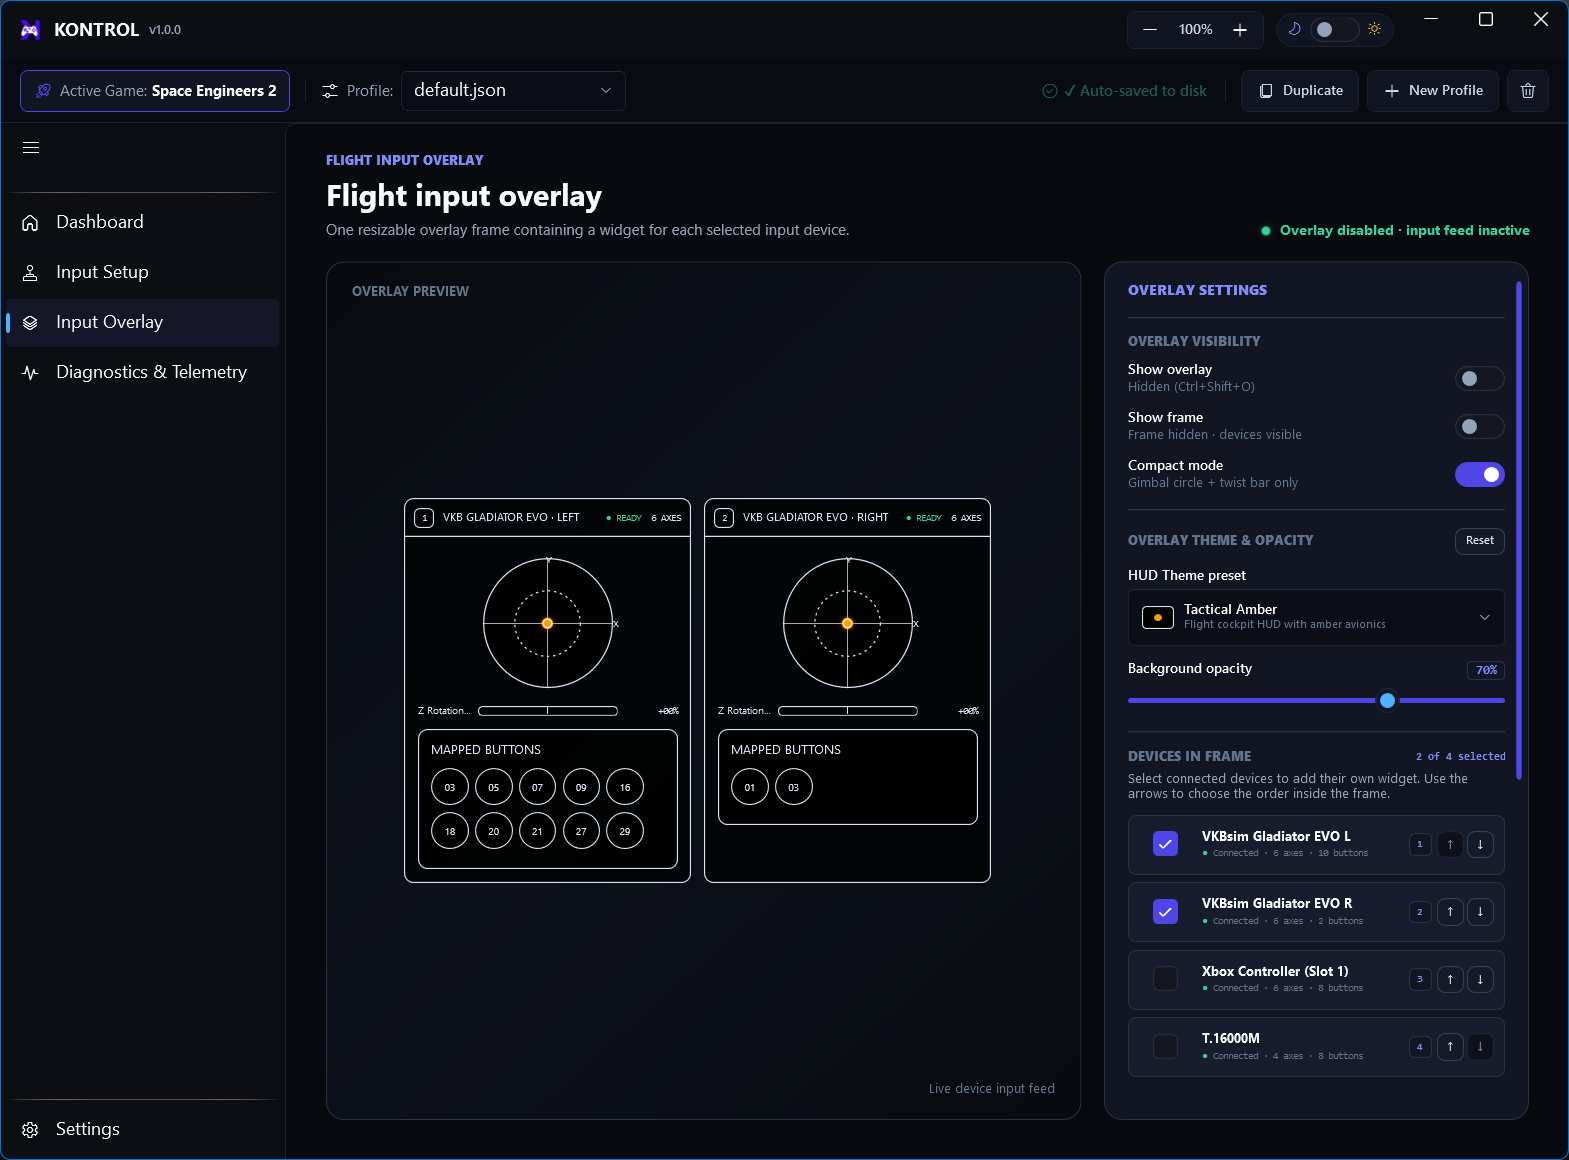The width and height of the screenshot is (1569, 1160).
Task: Click the delete profile trash icon
Action: click(1528, 91)
